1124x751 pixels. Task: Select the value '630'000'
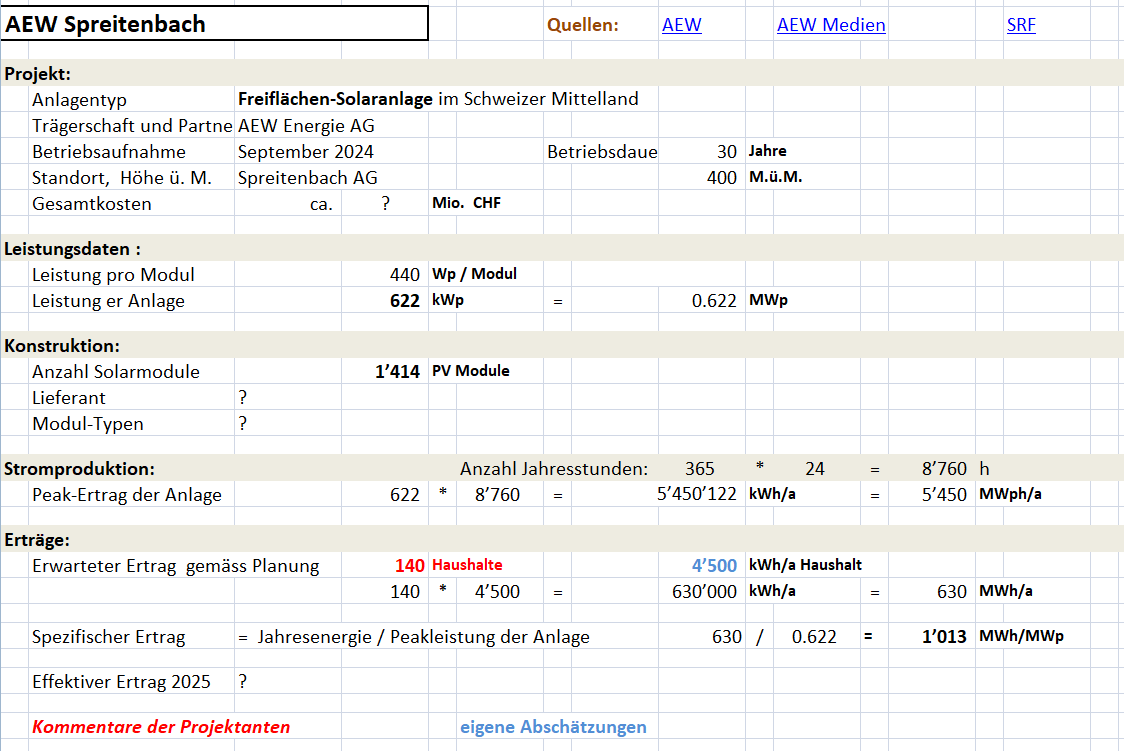(x=704, y=592)
